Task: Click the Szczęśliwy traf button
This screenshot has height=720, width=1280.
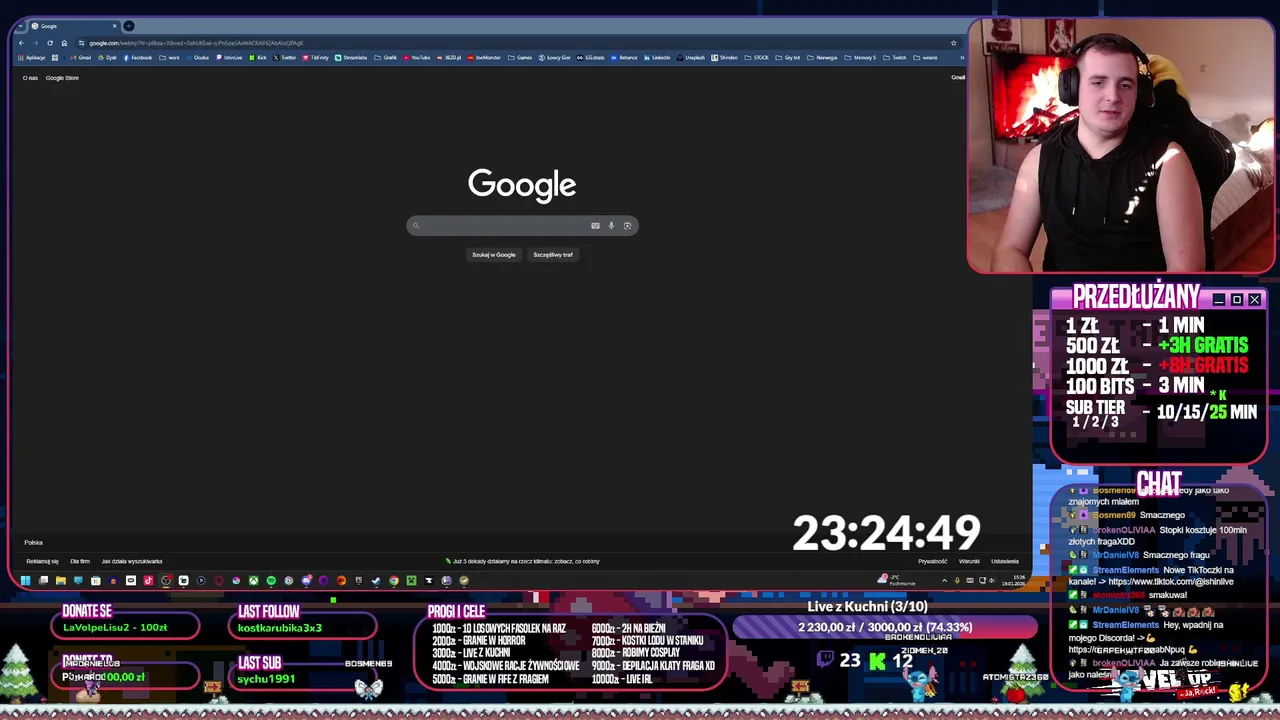Action: coord(553,255)
